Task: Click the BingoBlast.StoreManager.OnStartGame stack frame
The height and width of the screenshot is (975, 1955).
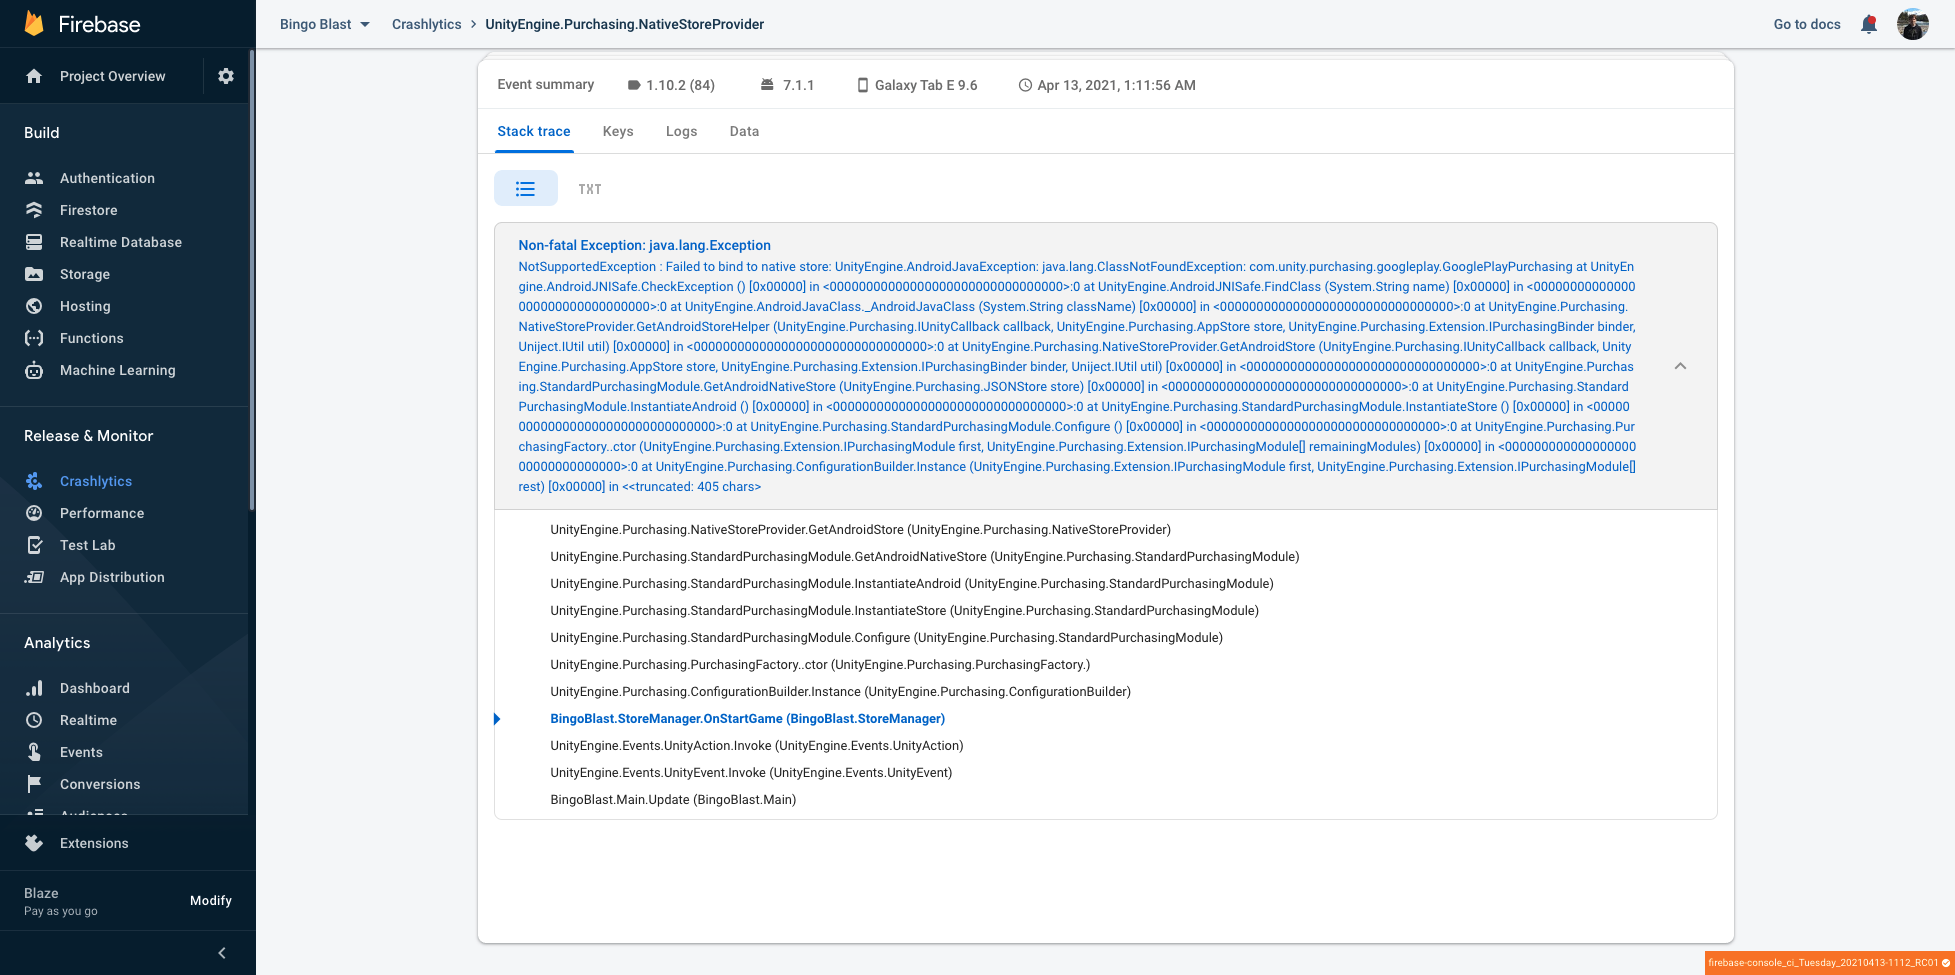Action: [748, 719]
